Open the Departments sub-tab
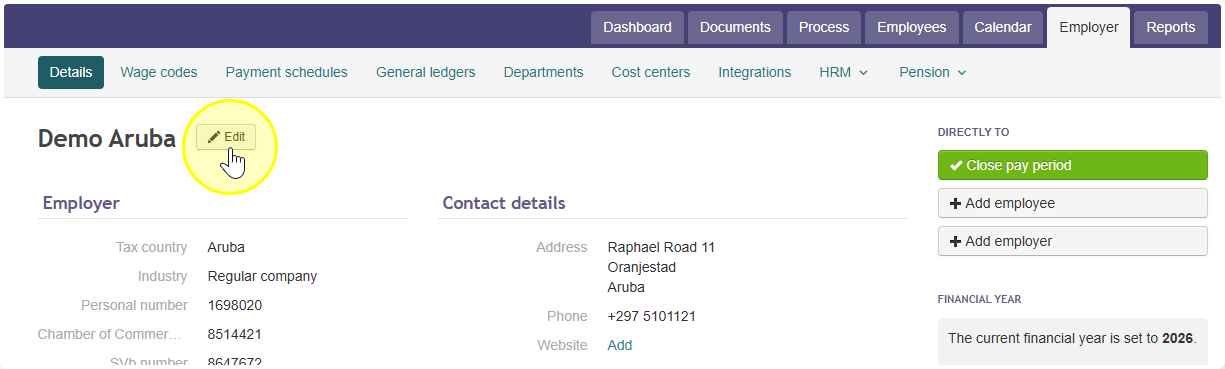The image size is (1225, 369). click(x=544, y=72)
